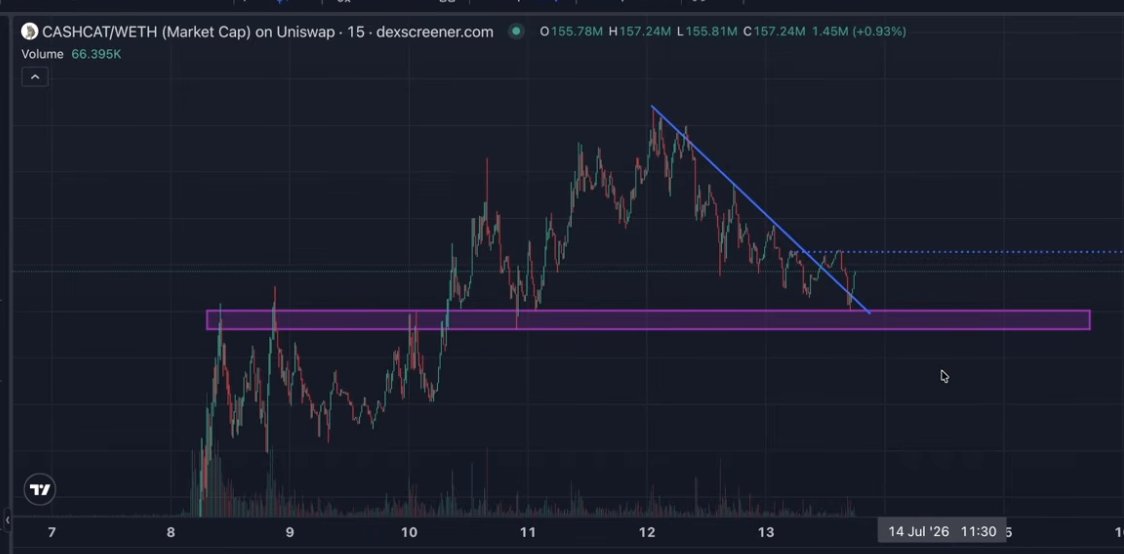Click the 14 Jul '26 11:30 date label
The image size is (1124, 554).
tap(942, 531)
